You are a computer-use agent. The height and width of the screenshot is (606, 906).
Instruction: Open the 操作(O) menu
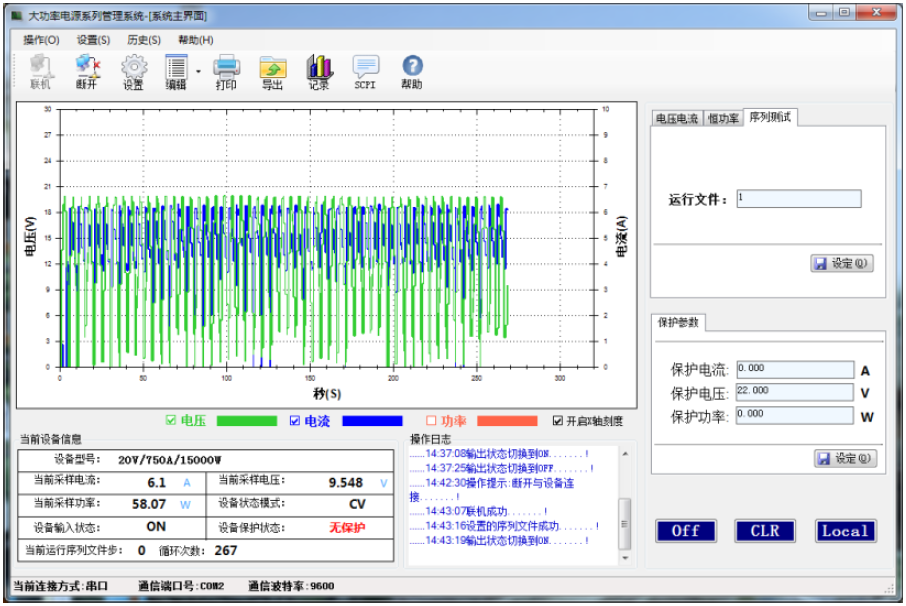(x=41, y=40)
